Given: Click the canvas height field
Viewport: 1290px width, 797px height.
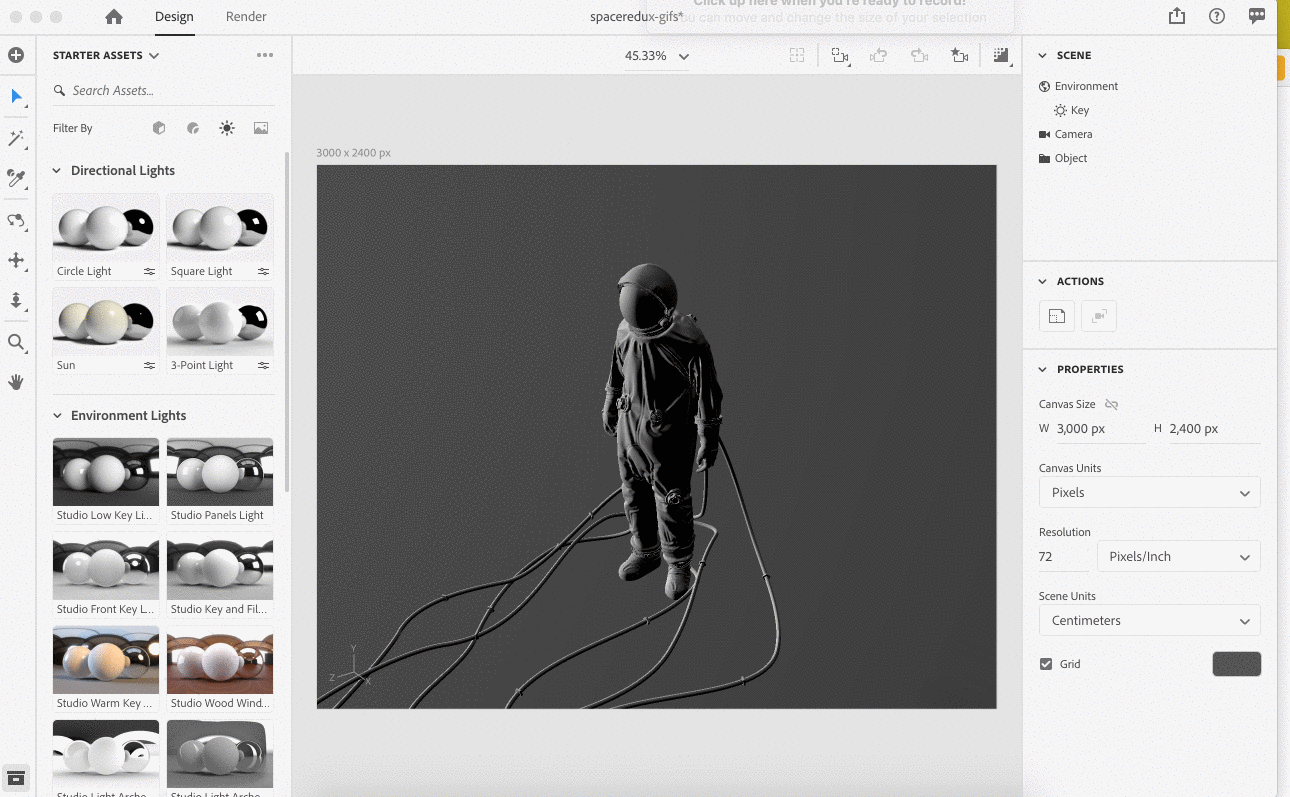Looking at the screenshot, I should (1214, 429).
